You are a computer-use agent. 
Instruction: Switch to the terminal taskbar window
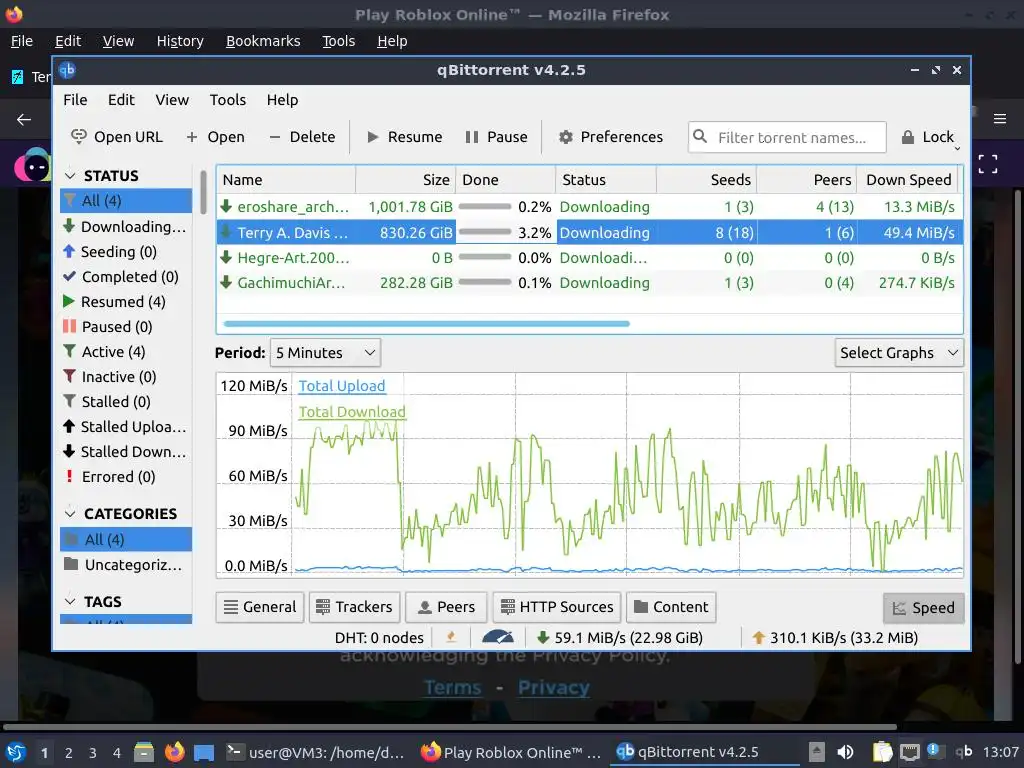click(x=315, y=752)
